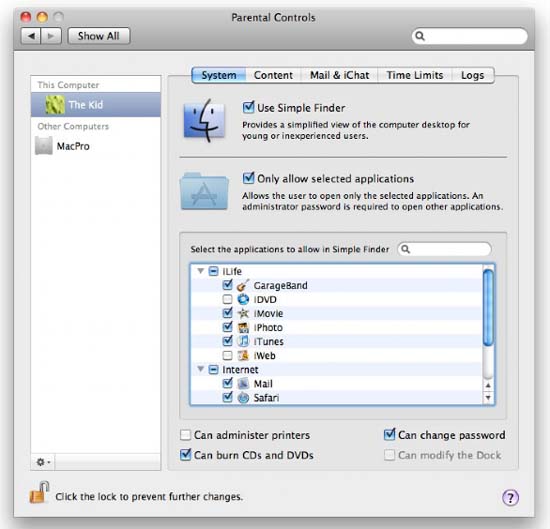Uncheck Can change password

[389, 434]
